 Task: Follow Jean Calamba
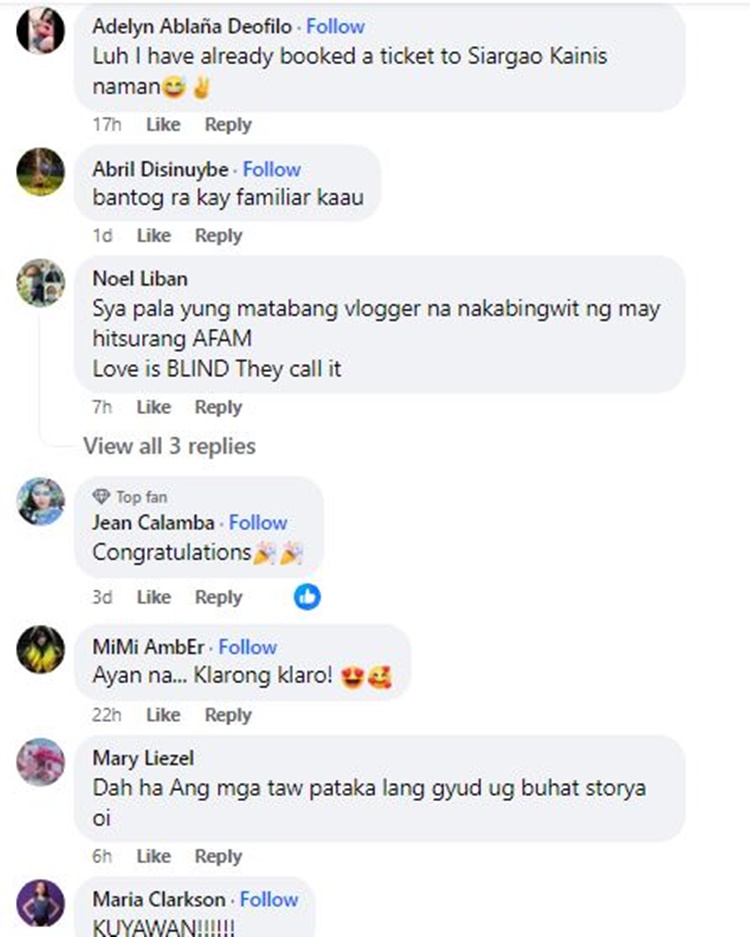point(258,523)
